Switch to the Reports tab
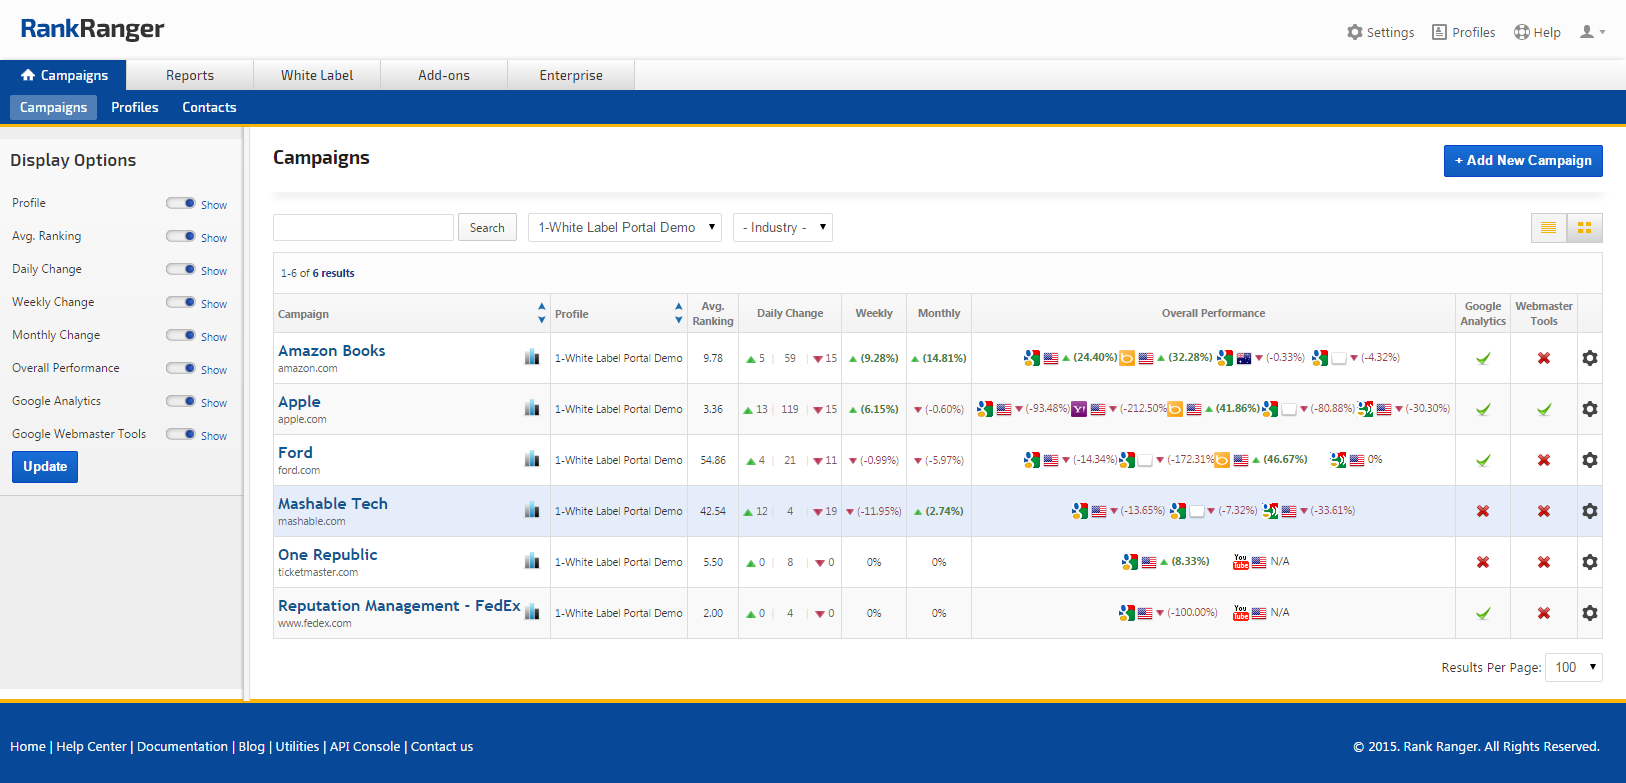The height and width of the screenshot is (783, 1626). [x=190, y=75]
